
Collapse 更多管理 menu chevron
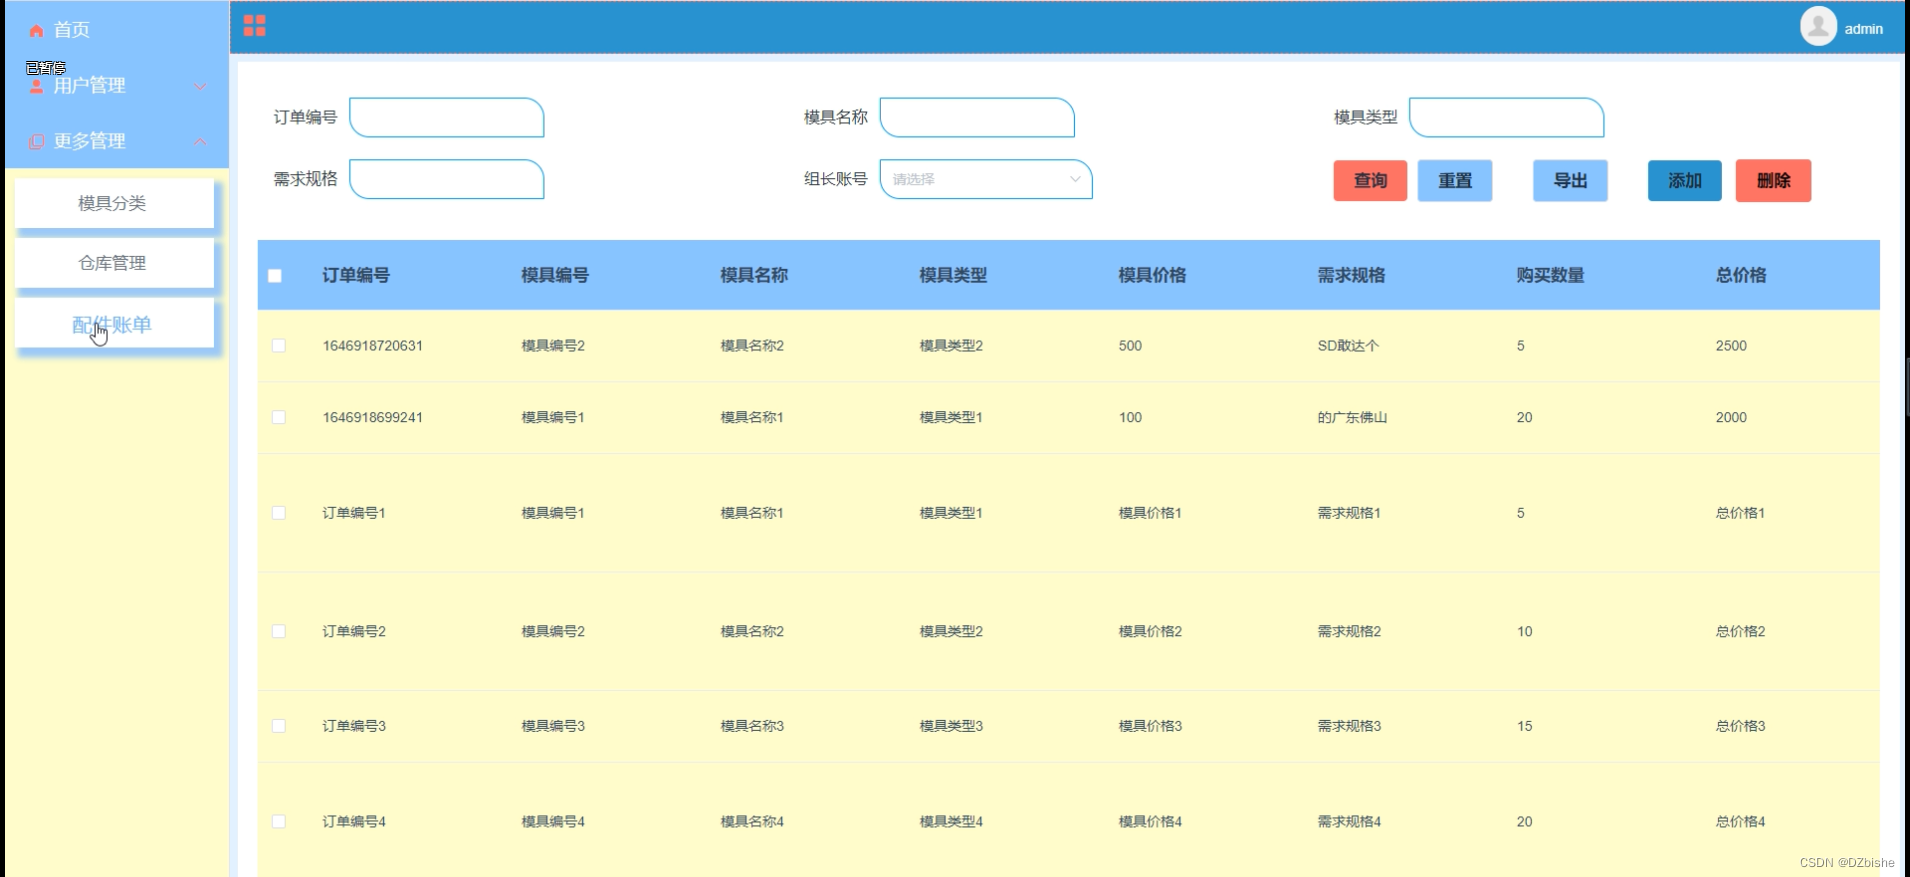(x=200, y=141)
